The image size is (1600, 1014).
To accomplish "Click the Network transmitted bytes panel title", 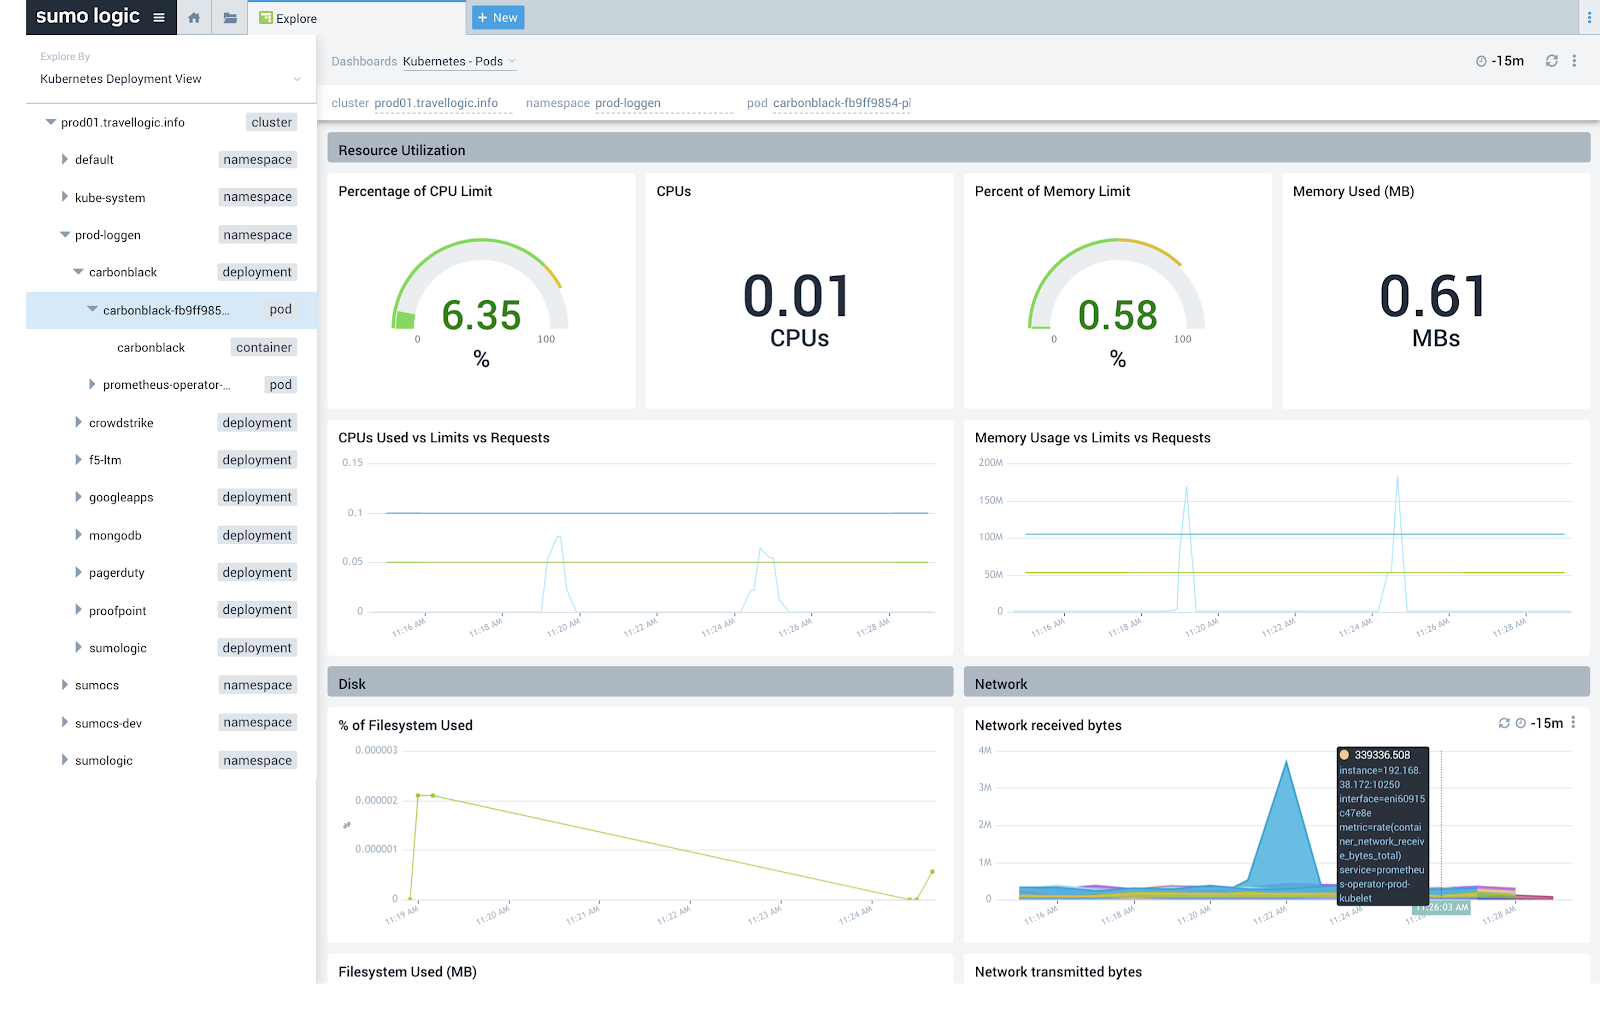I will [x=1058, y=972].
